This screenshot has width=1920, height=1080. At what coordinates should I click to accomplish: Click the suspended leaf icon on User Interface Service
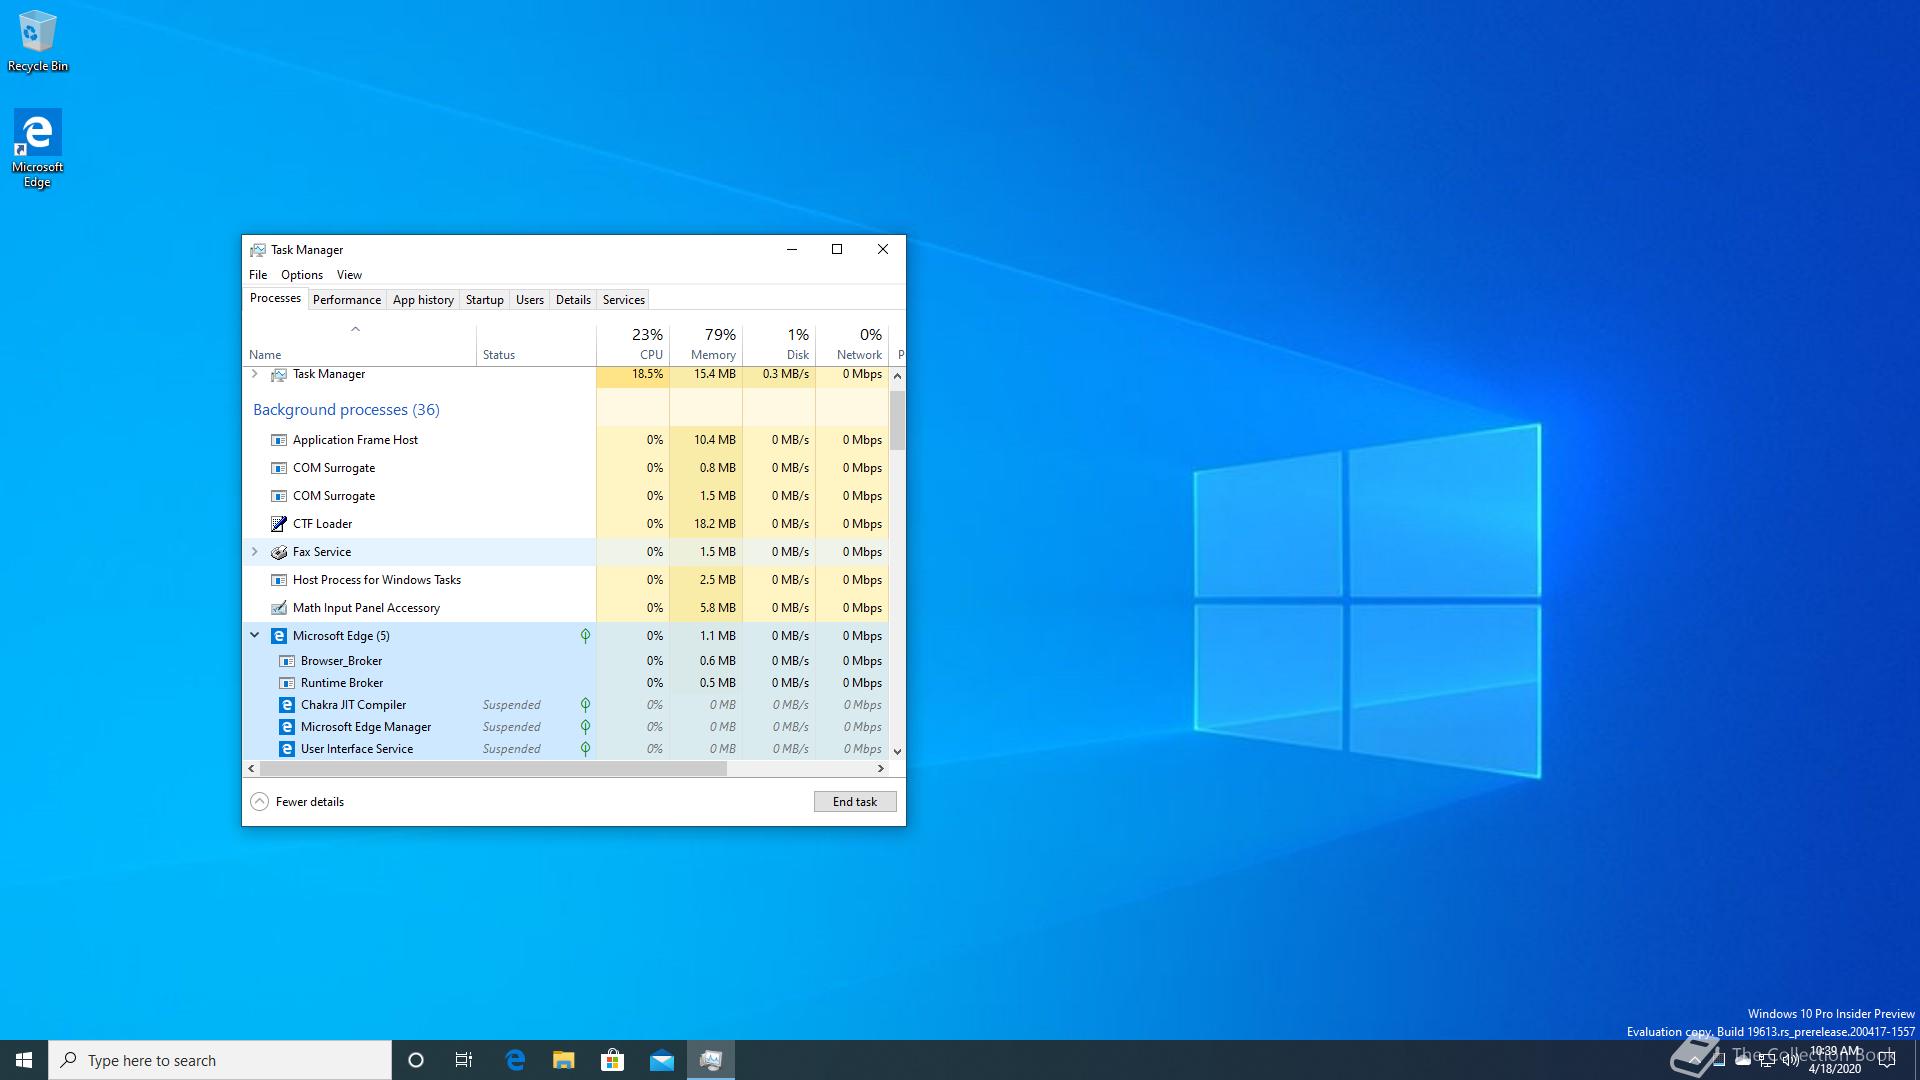[585, 749]
